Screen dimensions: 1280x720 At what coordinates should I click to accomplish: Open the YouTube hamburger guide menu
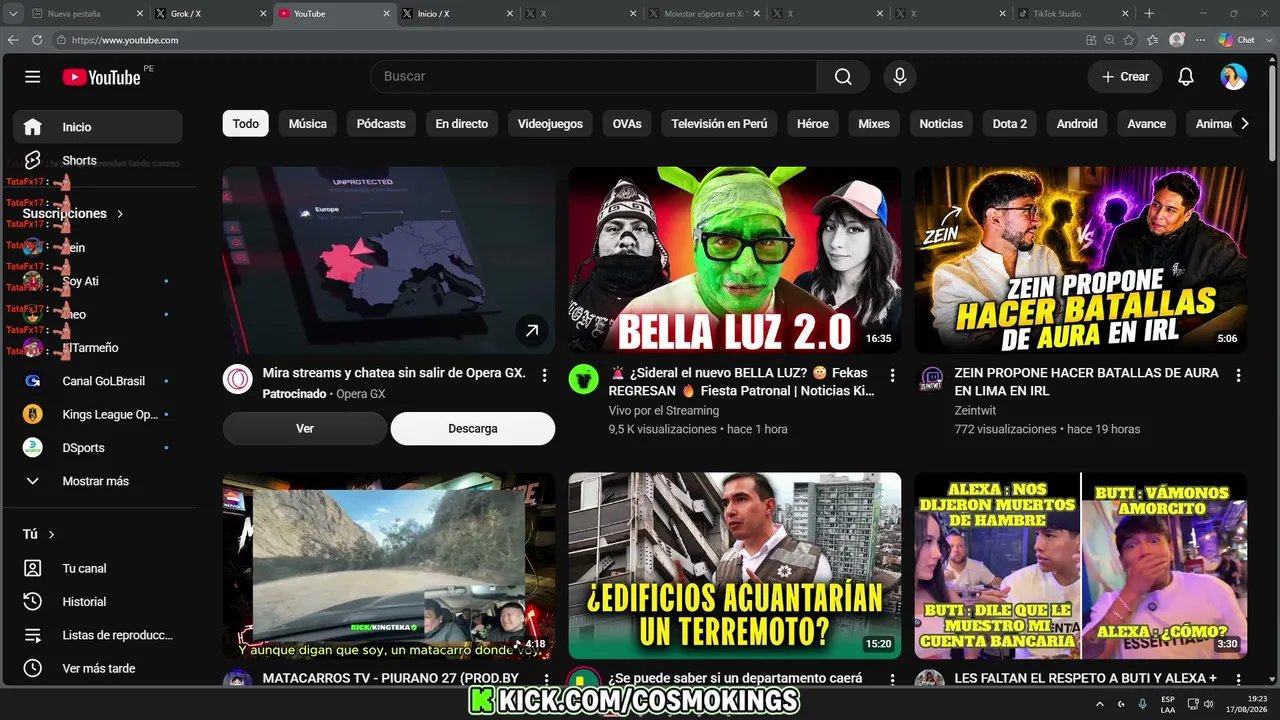point(33,77)
